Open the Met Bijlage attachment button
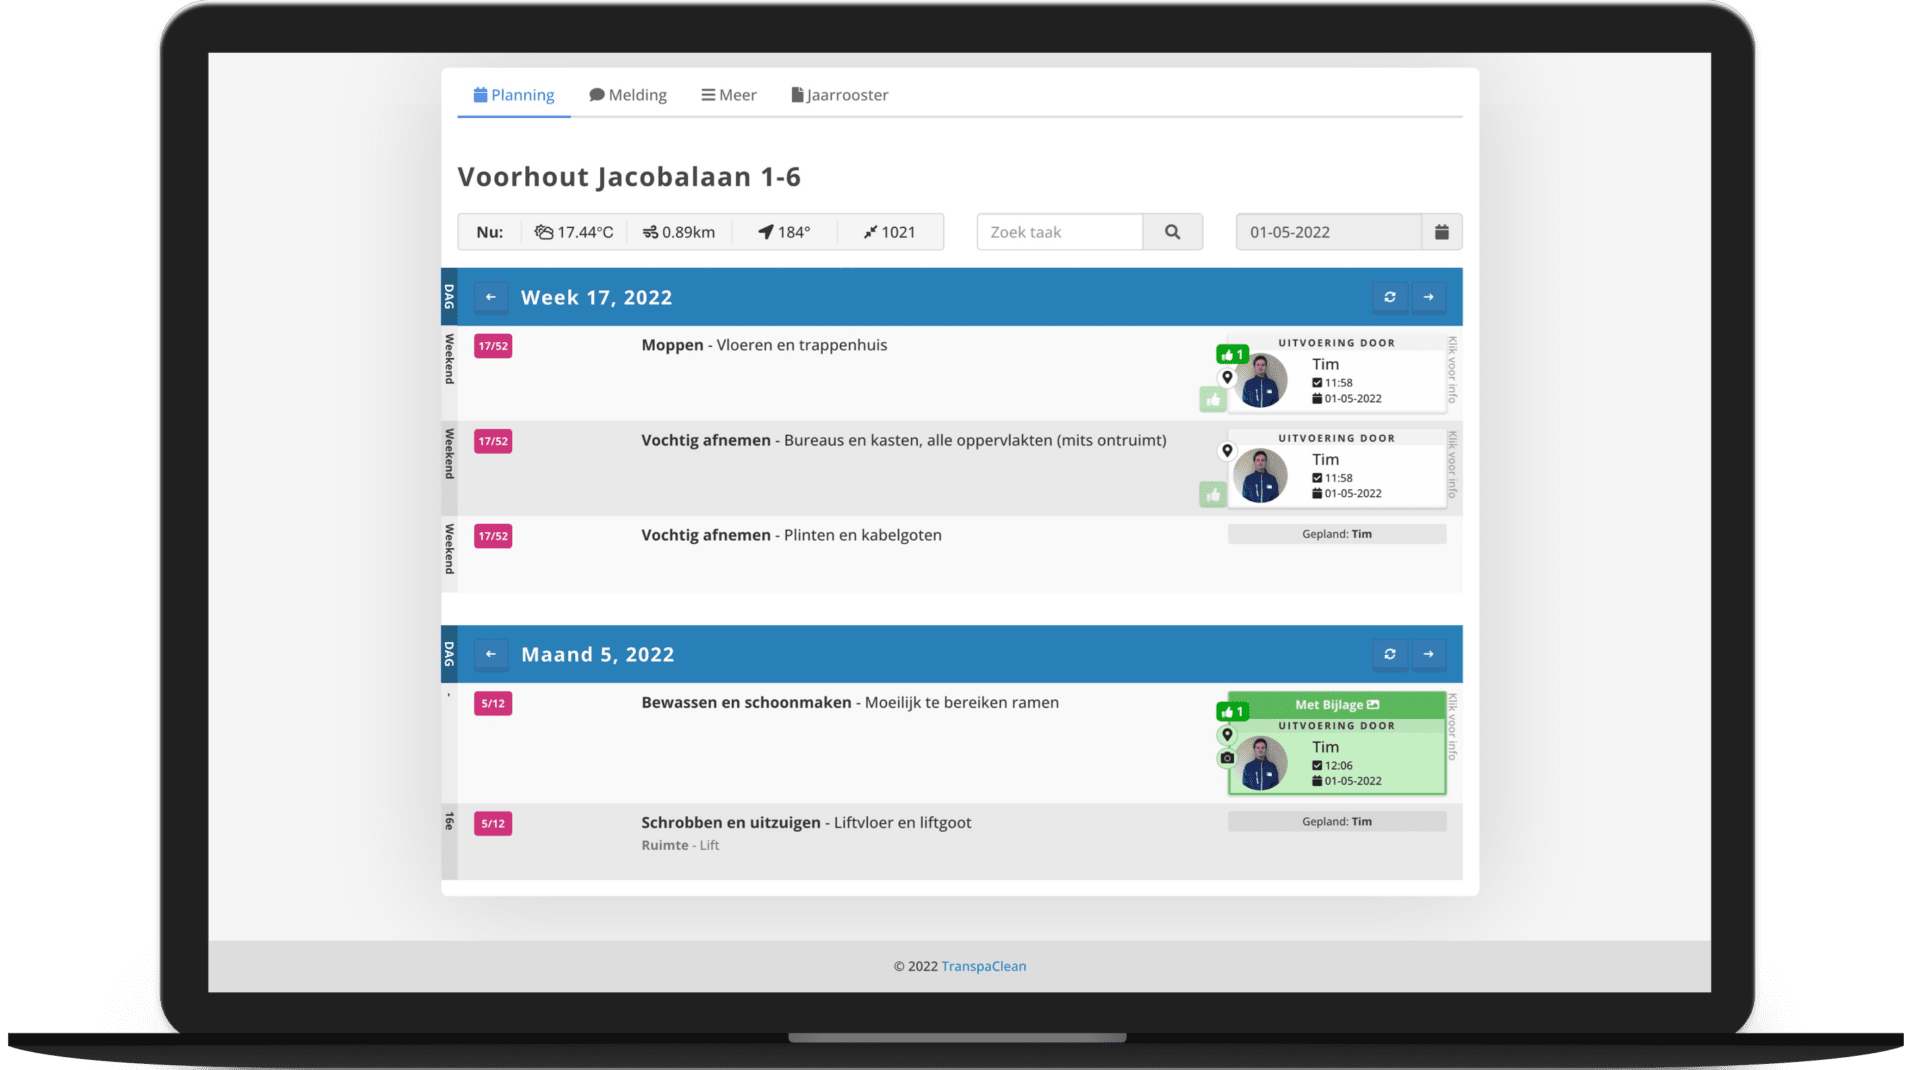The width and height of the screenshot is (1920, 1070). point(1336,704)
